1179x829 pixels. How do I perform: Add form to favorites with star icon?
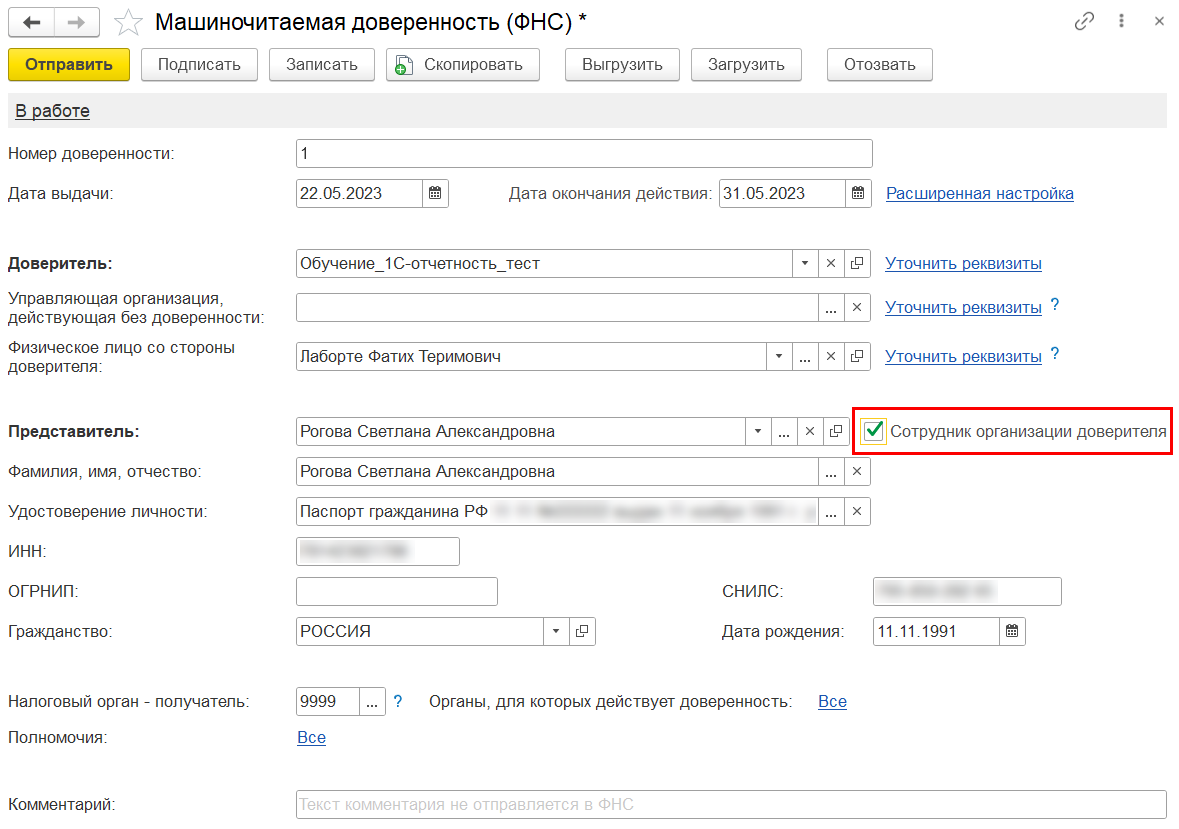tap(128, 21)
